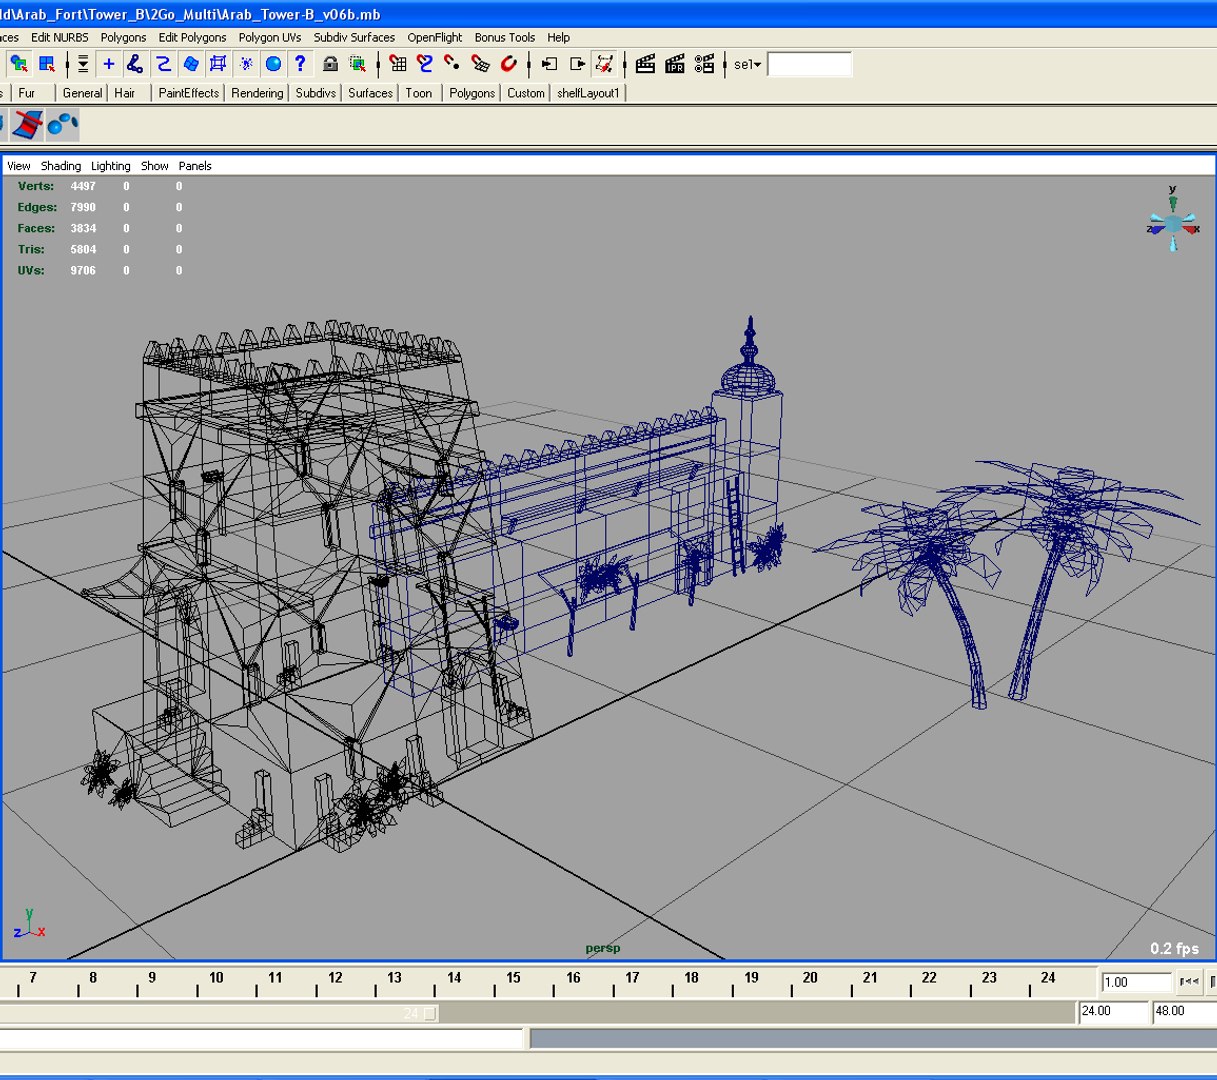This screenshot has width=1217, height=1080.
Task: Open the Polygons menu in menu bar
Action: tap(123, 37)
